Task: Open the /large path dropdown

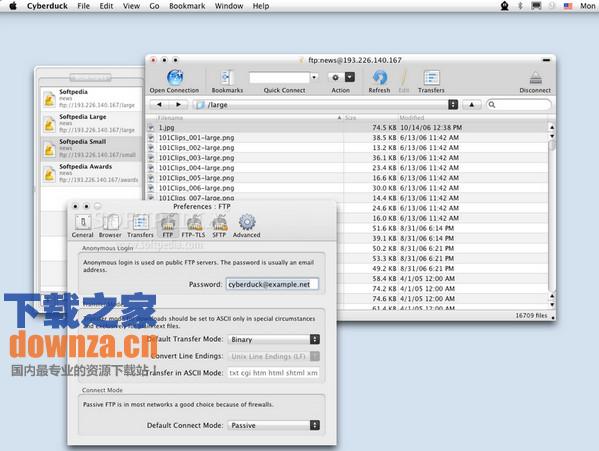Action: pos(453,105)
